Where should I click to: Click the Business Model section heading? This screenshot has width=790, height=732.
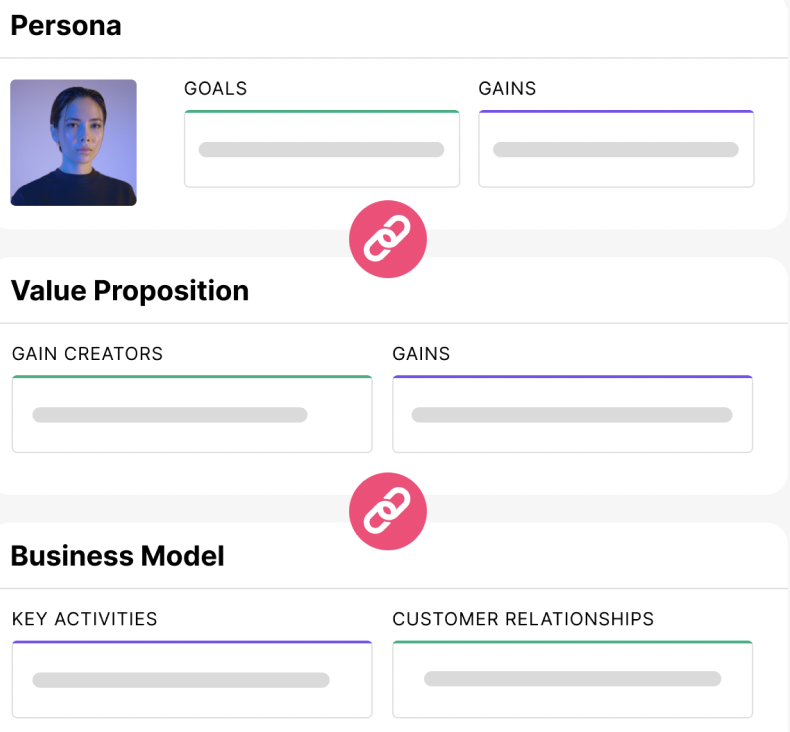[x=117, y=556]
